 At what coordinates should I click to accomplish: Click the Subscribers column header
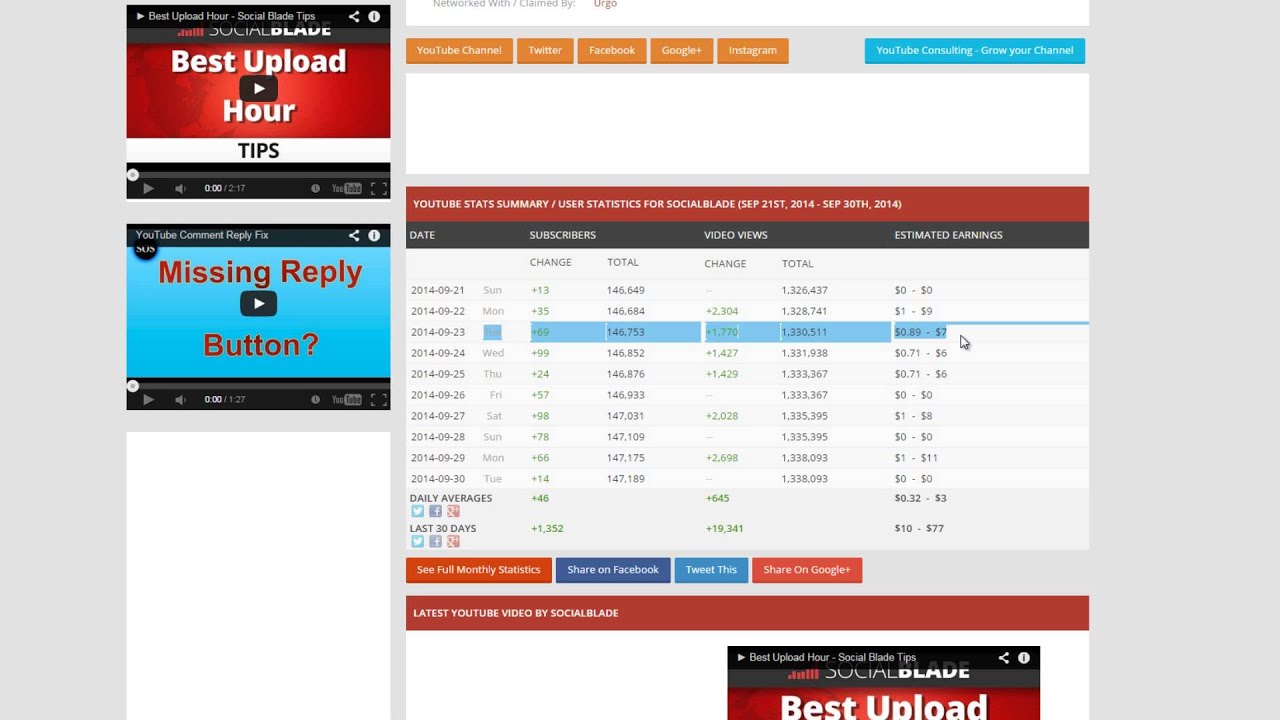[x=562, y=235]
